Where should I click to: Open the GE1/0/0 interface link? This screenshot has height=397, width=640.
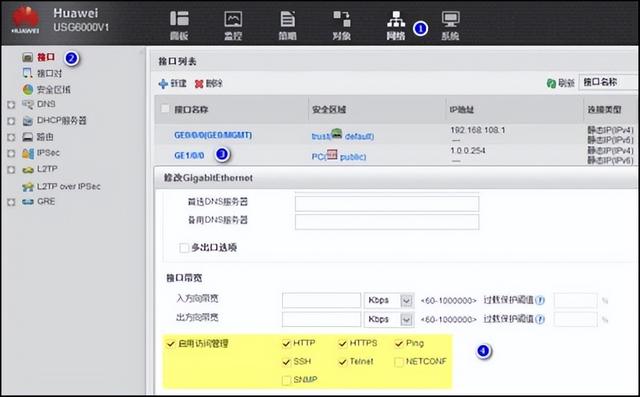tap(189, 155)
